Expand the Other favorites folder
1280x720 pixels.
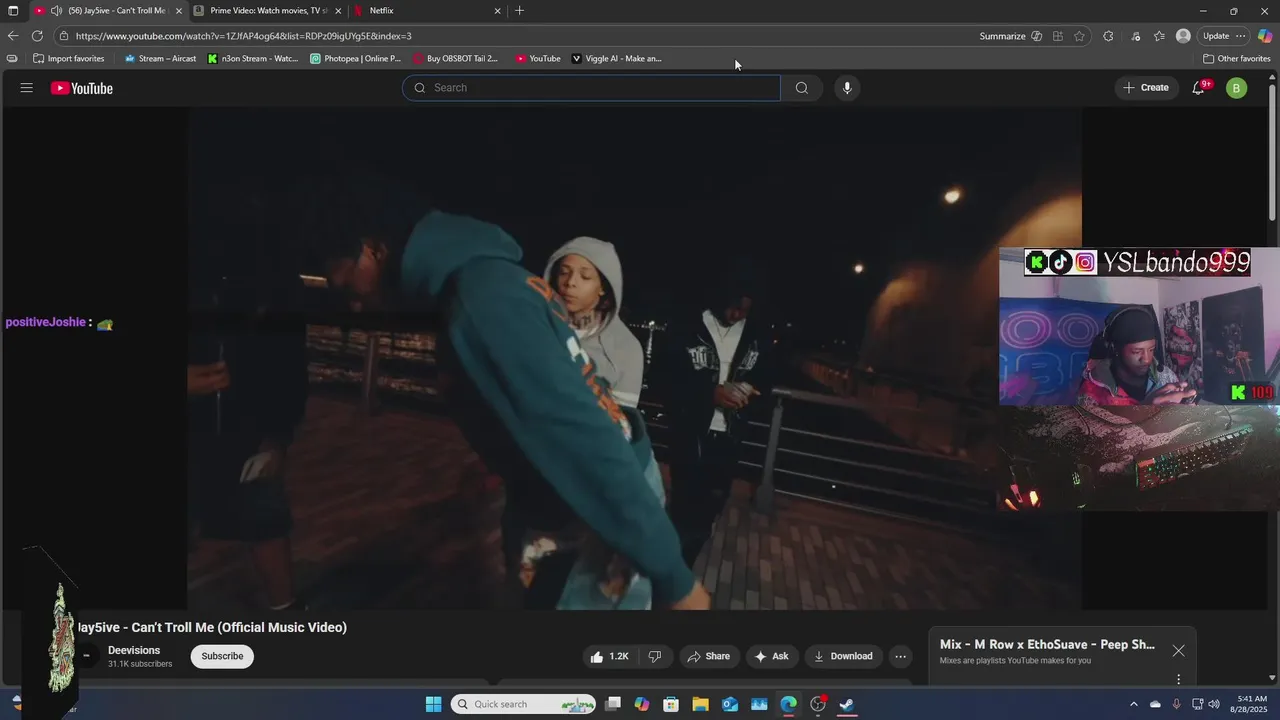coord(1237,59)
